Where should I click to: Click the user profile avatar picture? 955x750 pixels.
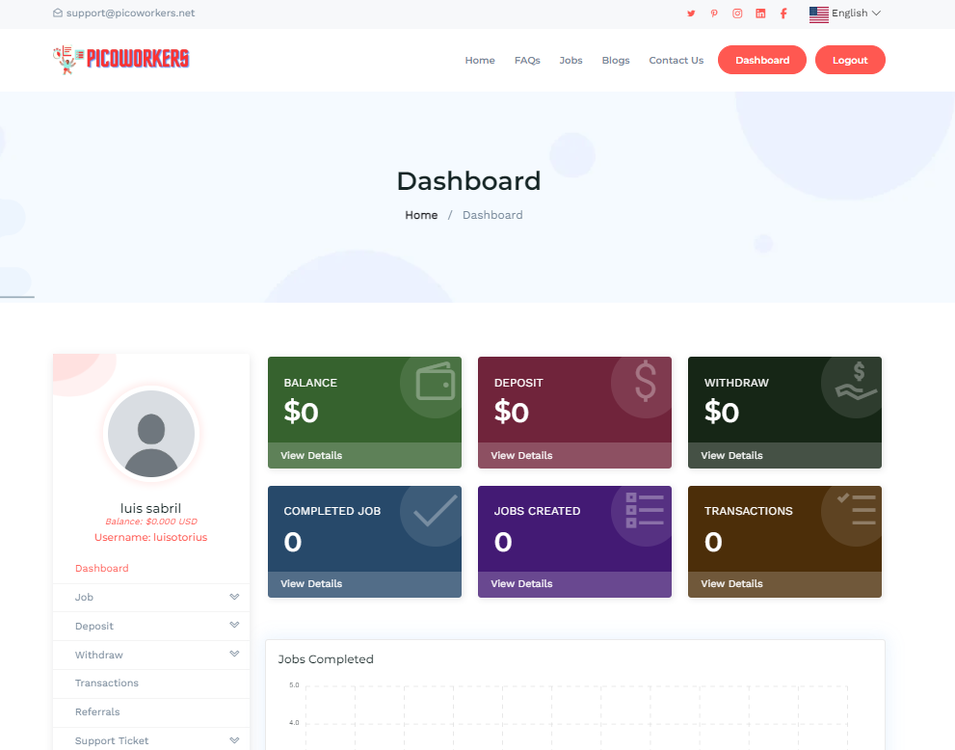pos(151,433)
